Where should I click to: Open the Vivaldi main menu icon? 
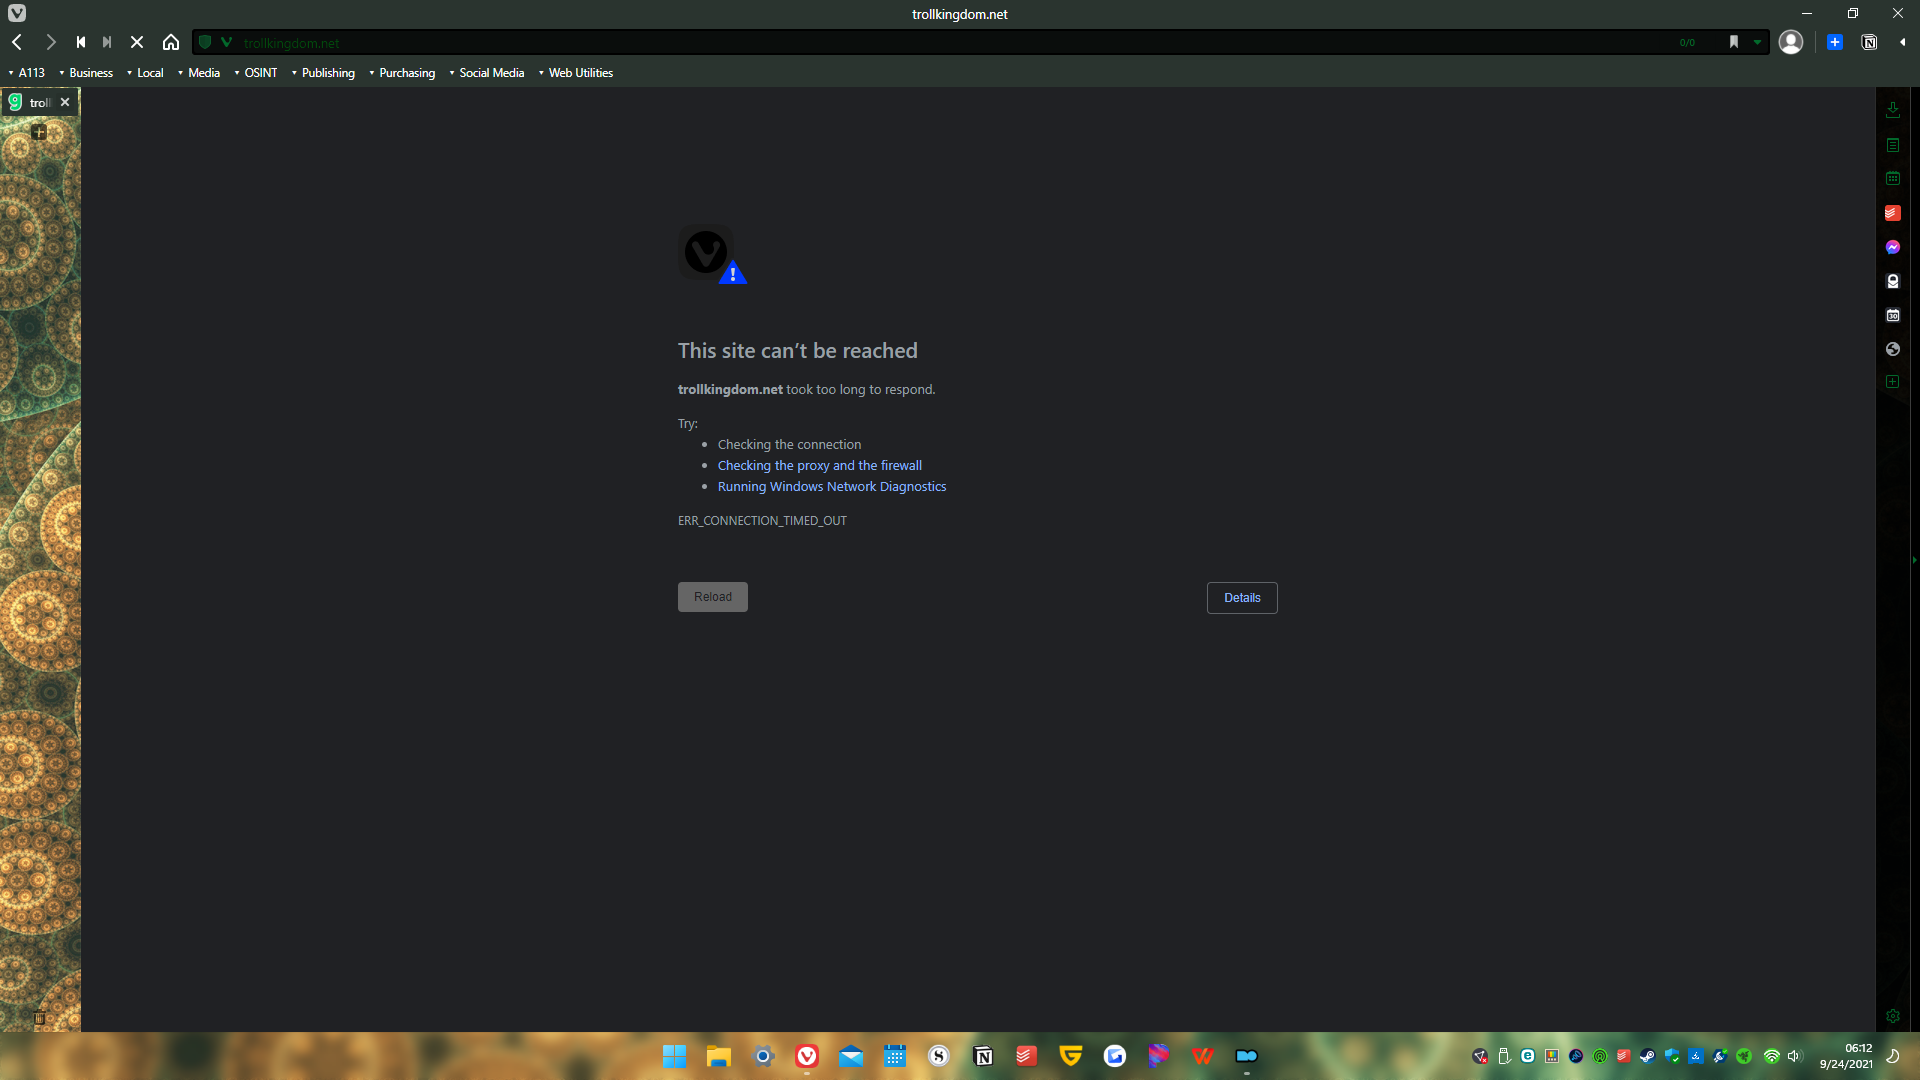pyautogui.click(x=17, y=13)
